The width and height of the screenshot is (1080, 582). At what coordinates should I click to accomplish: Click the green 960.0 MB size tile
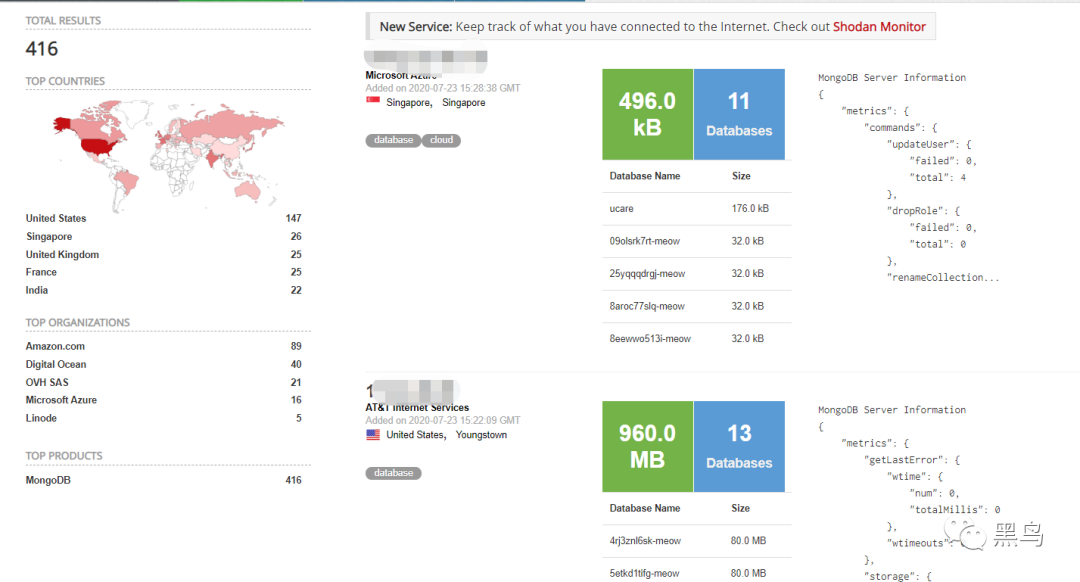click(x=647, y=446)
